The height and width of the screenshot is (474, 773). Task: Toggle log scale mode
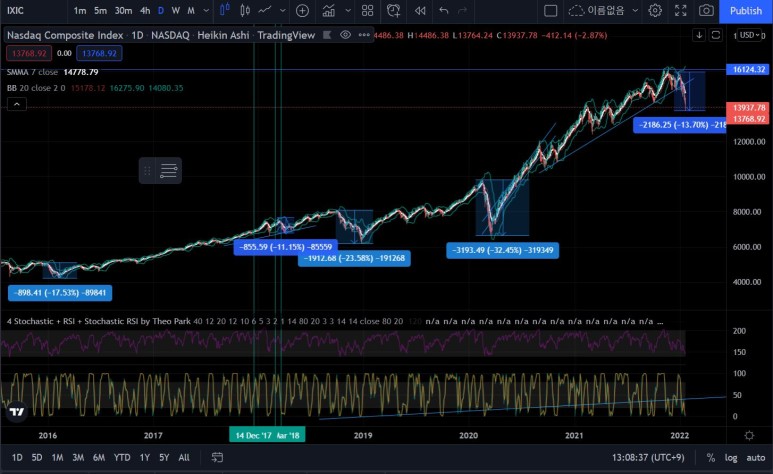coord(731,458)
